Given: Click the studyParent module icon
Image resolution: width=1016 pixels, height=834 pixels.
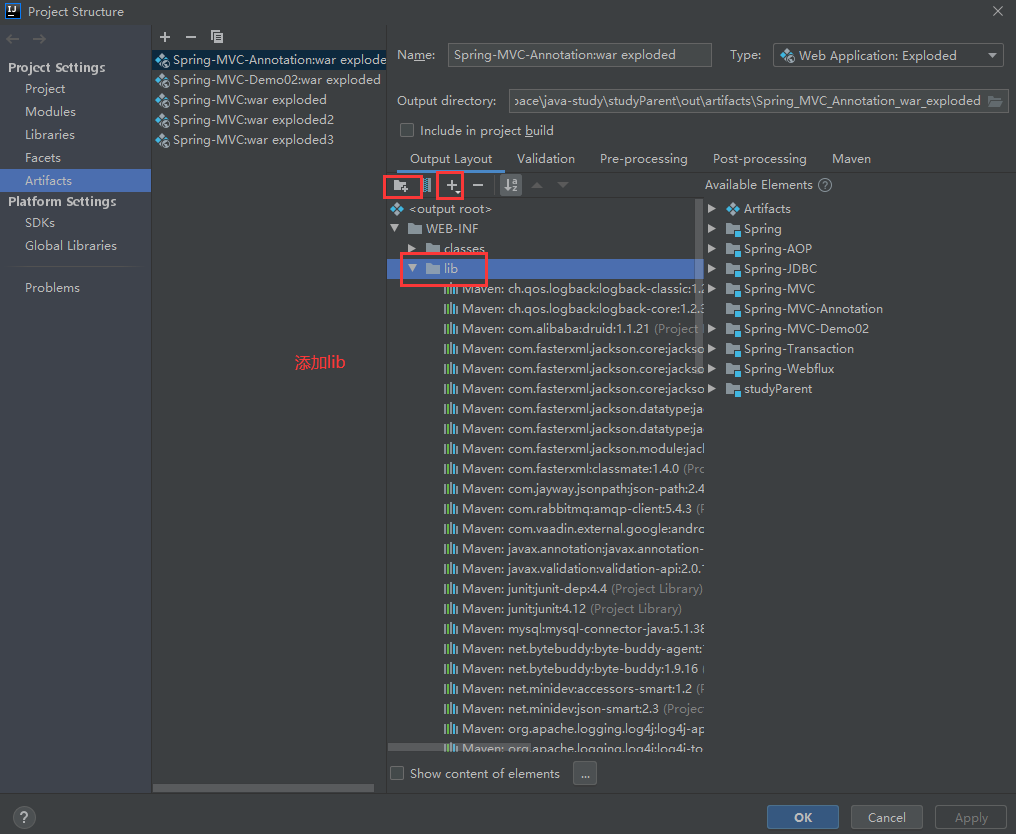Looking at the screenshot, I should [733, 389].
